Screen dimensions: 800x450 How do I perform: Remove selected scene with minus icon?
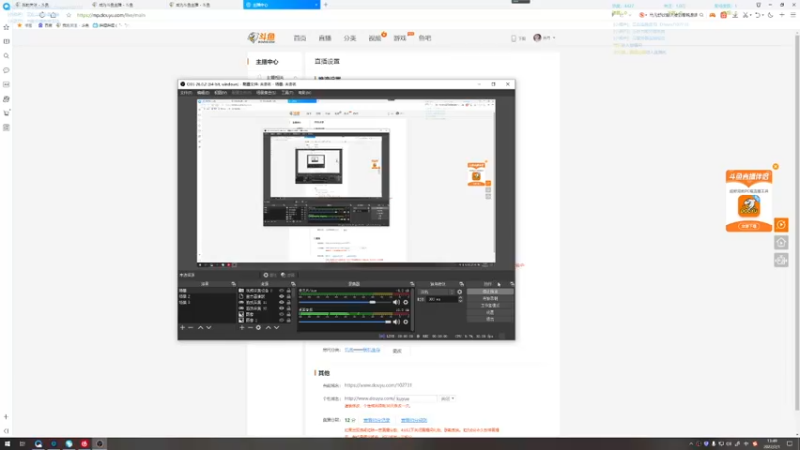(x=191, y=328)
